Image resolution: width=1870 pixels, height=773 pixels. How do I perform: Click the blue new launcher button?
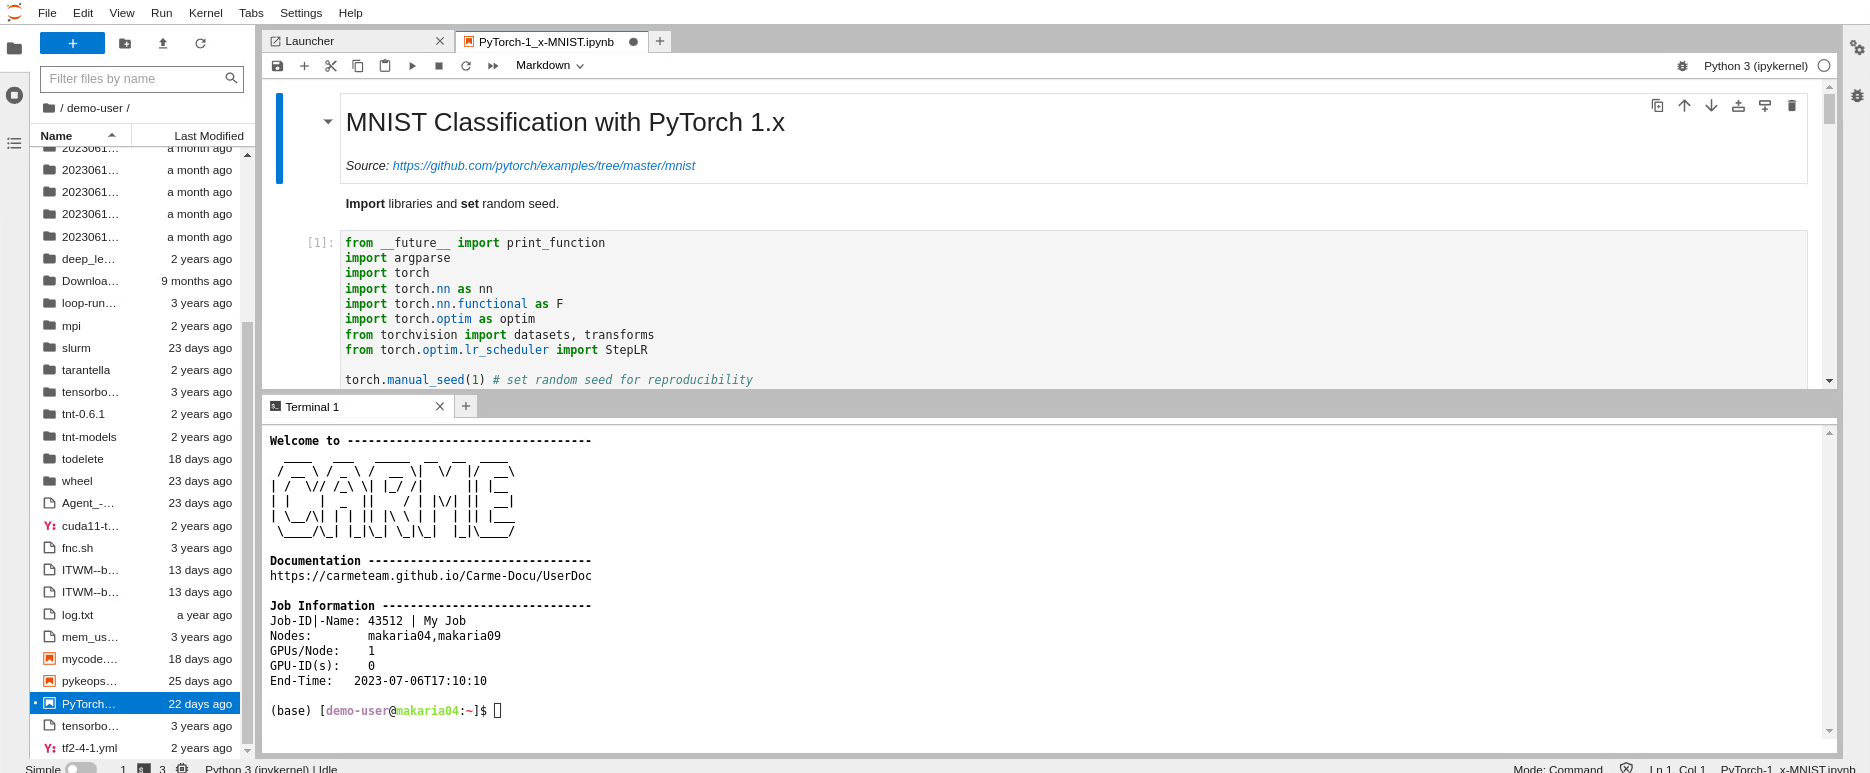click(72, 43)
